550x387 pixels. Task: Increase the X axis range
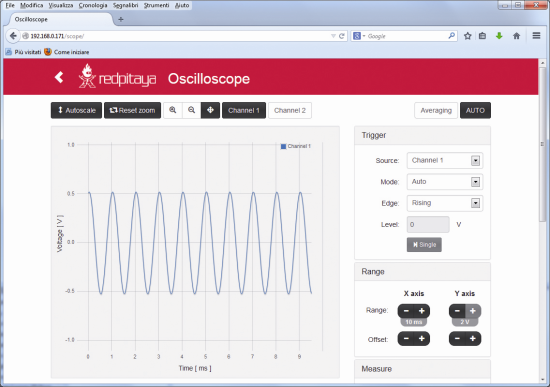click(x=422, y=311)
